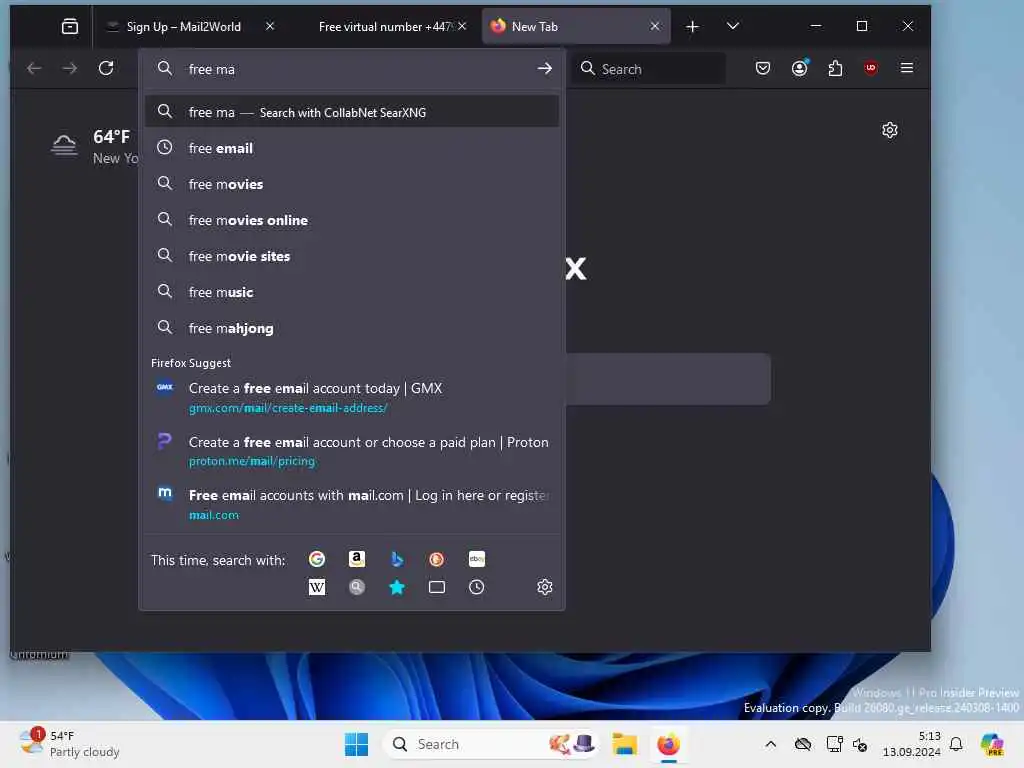Select eBay one-off search icon
This screenshot has height=768, width=1024.
(x=477, y=559)
